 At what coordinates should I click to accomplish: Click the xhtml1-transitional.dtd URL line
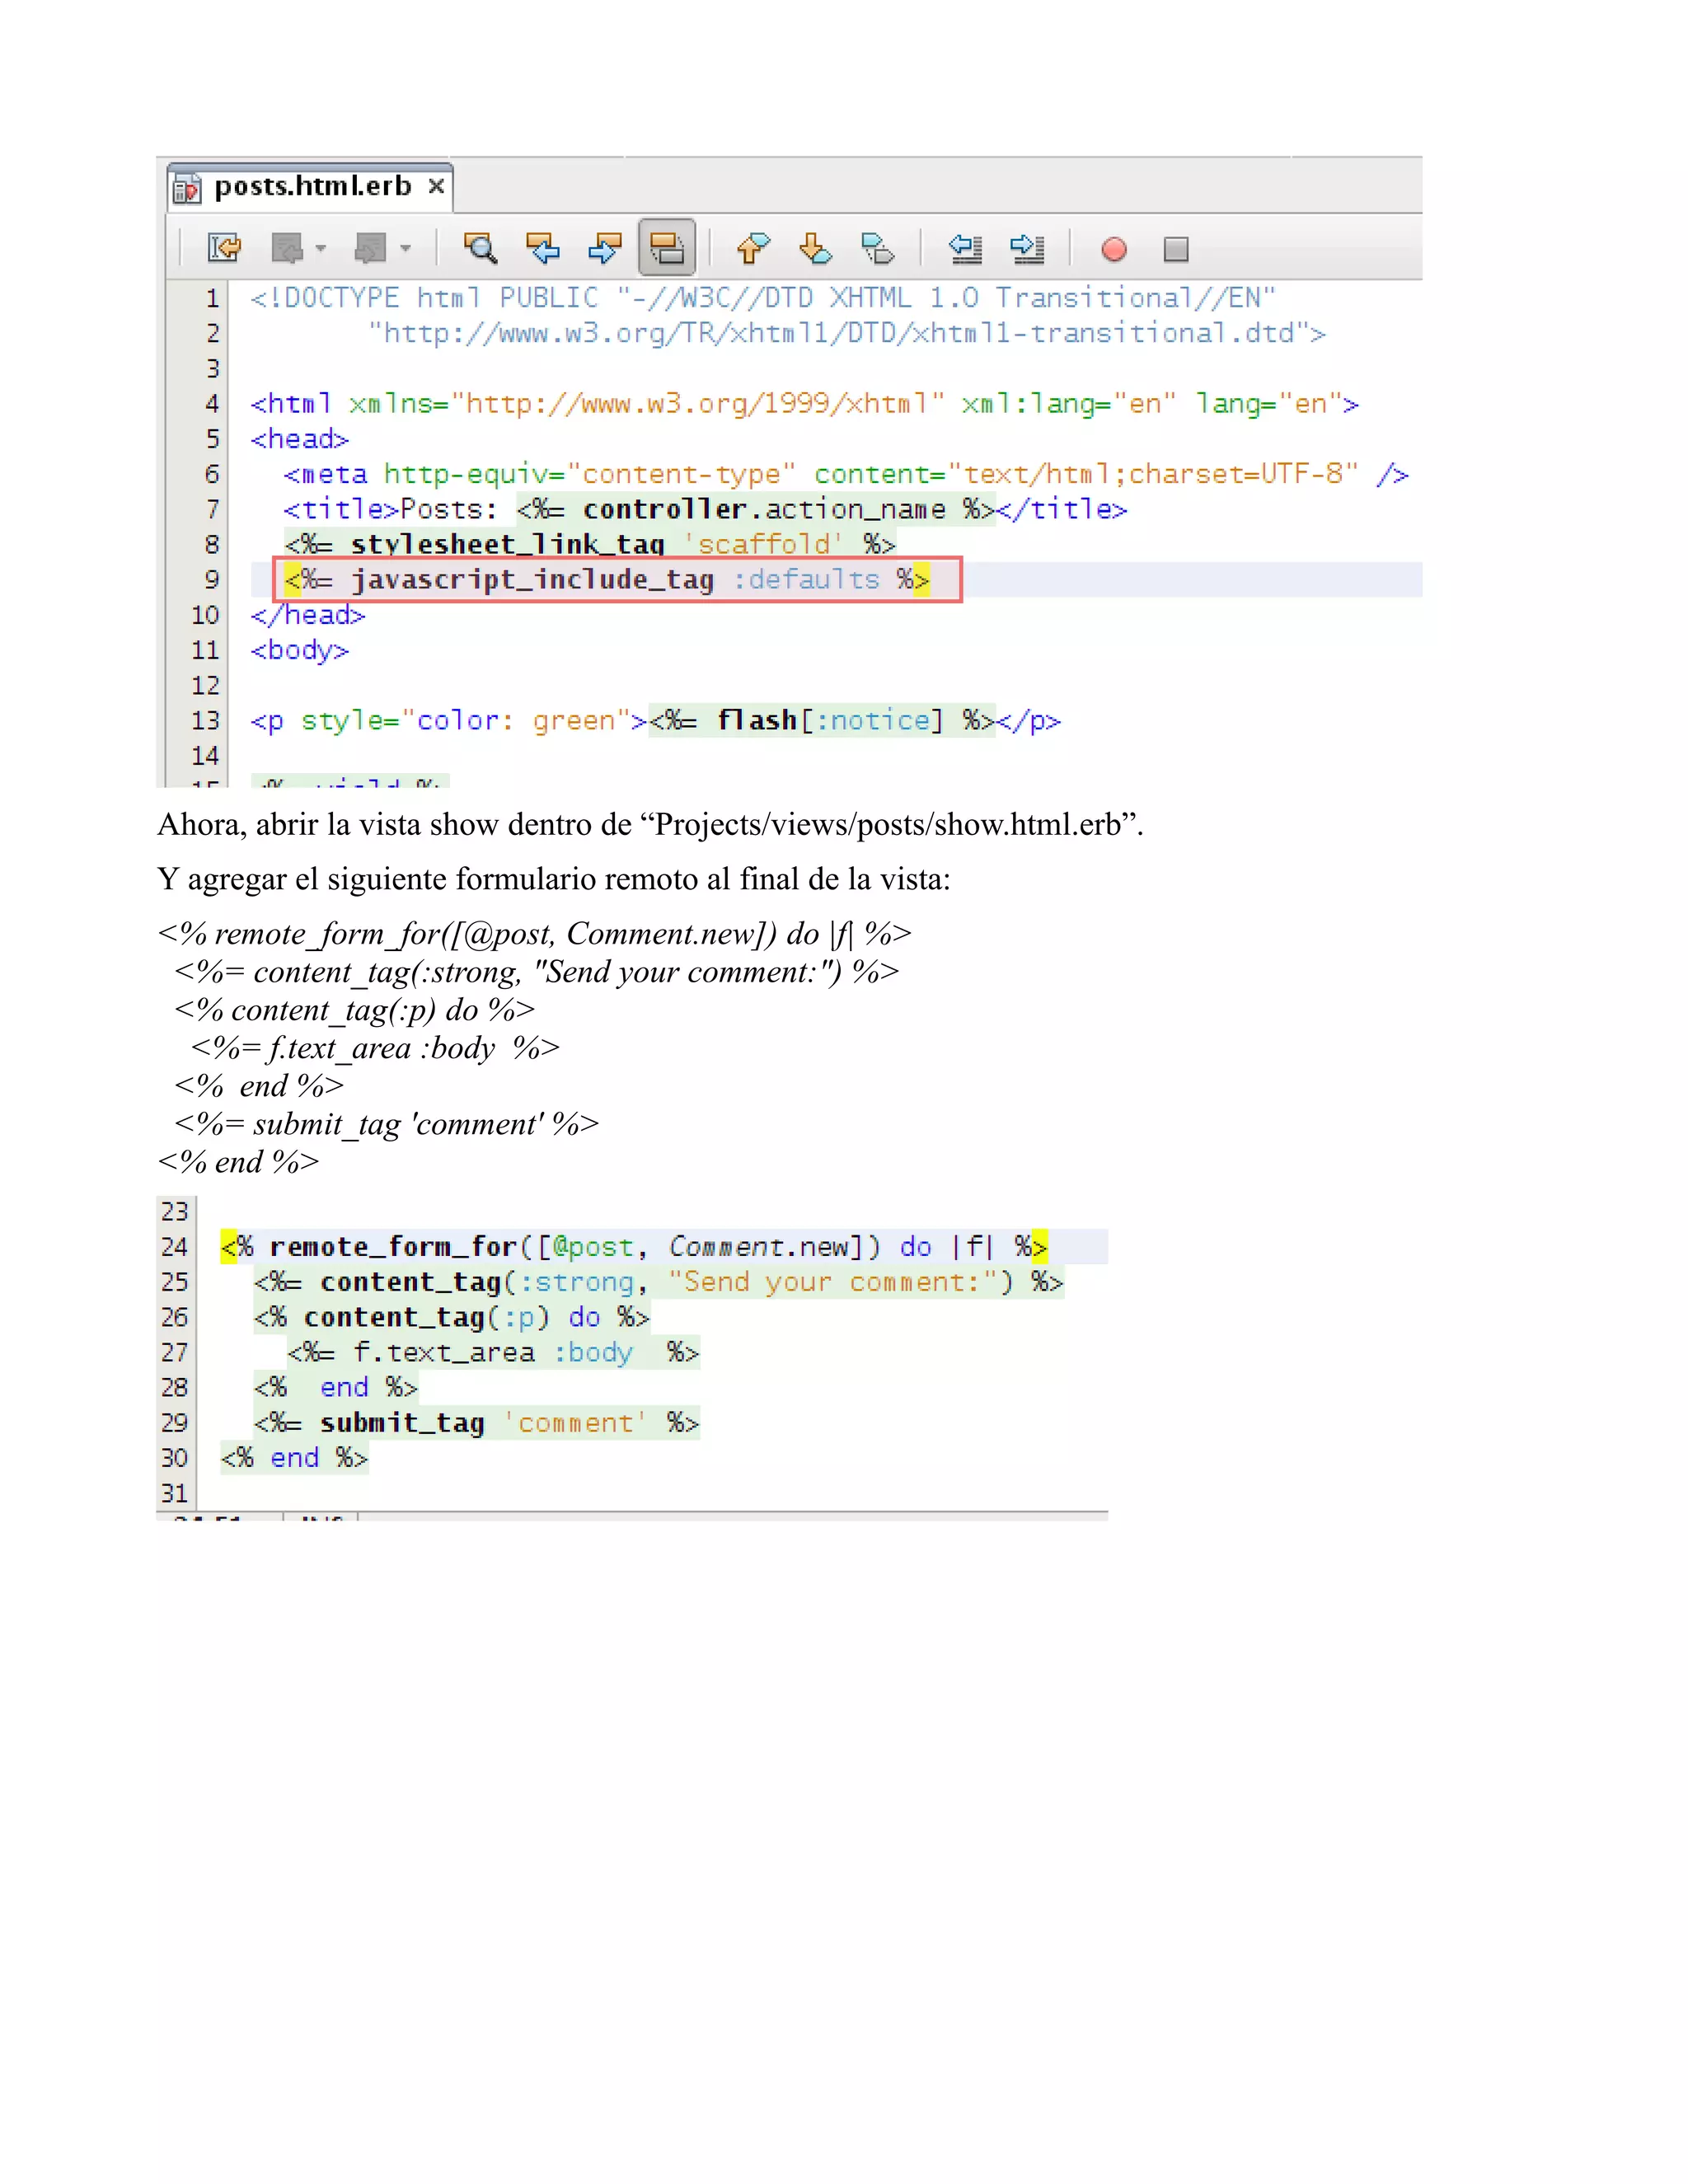[x=846, y=333]
